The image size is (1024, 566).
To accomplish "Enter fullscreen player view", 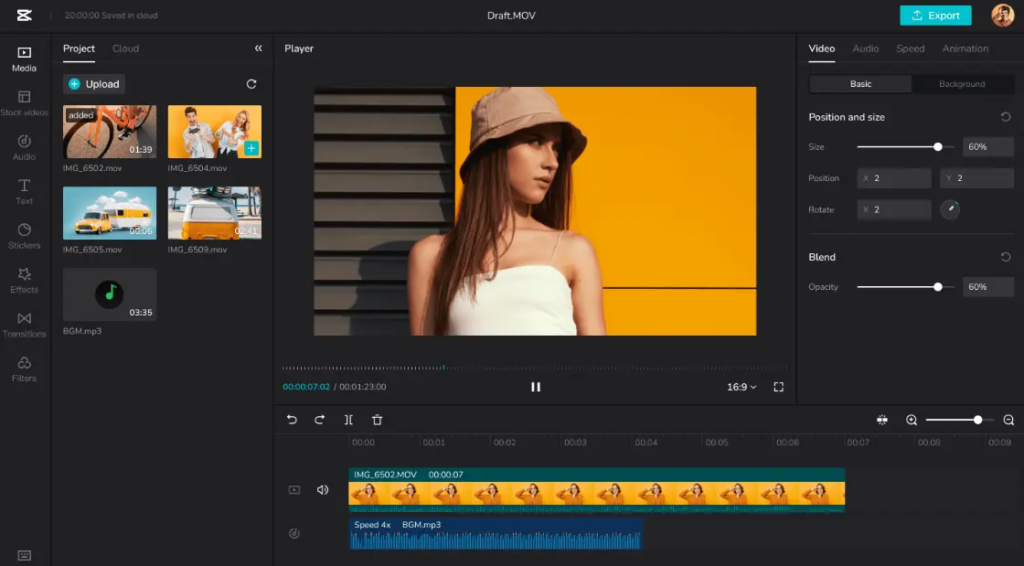I will pos(778,387).
